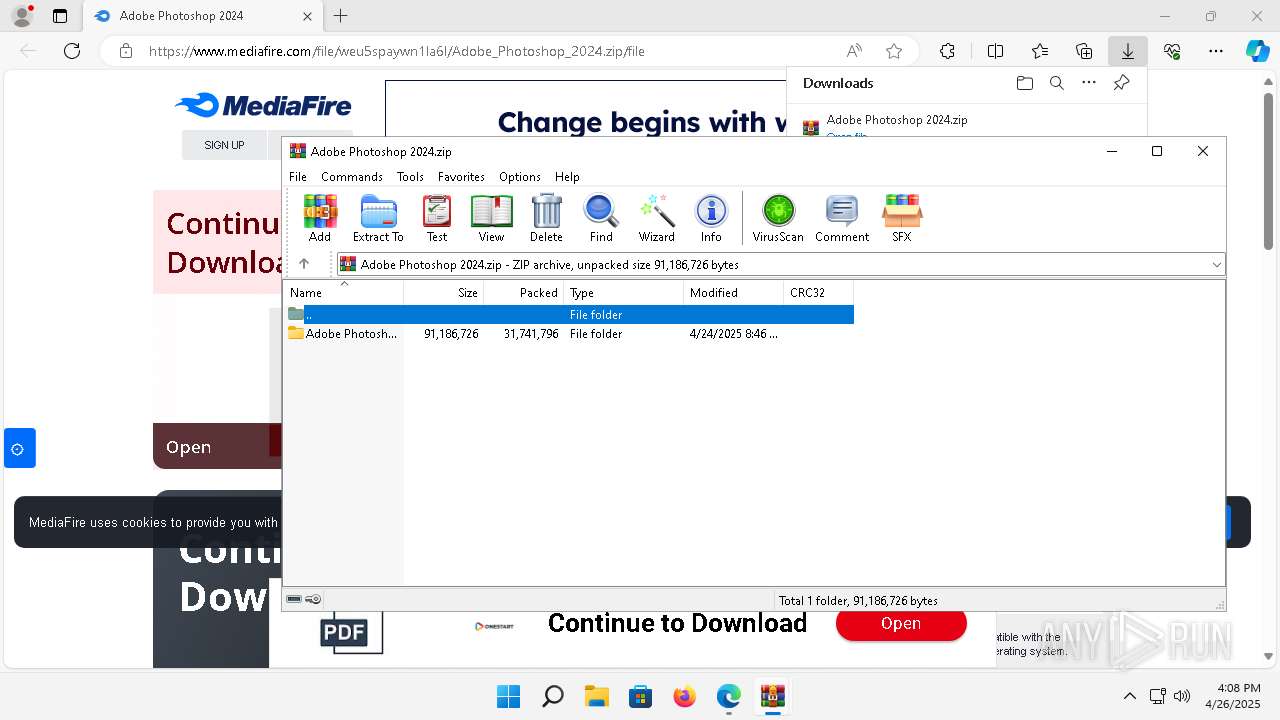The width and height of the screenshot is (1280, 720).
Task: Start VirusScan on the archive
Action: click(x=778, y=218)
